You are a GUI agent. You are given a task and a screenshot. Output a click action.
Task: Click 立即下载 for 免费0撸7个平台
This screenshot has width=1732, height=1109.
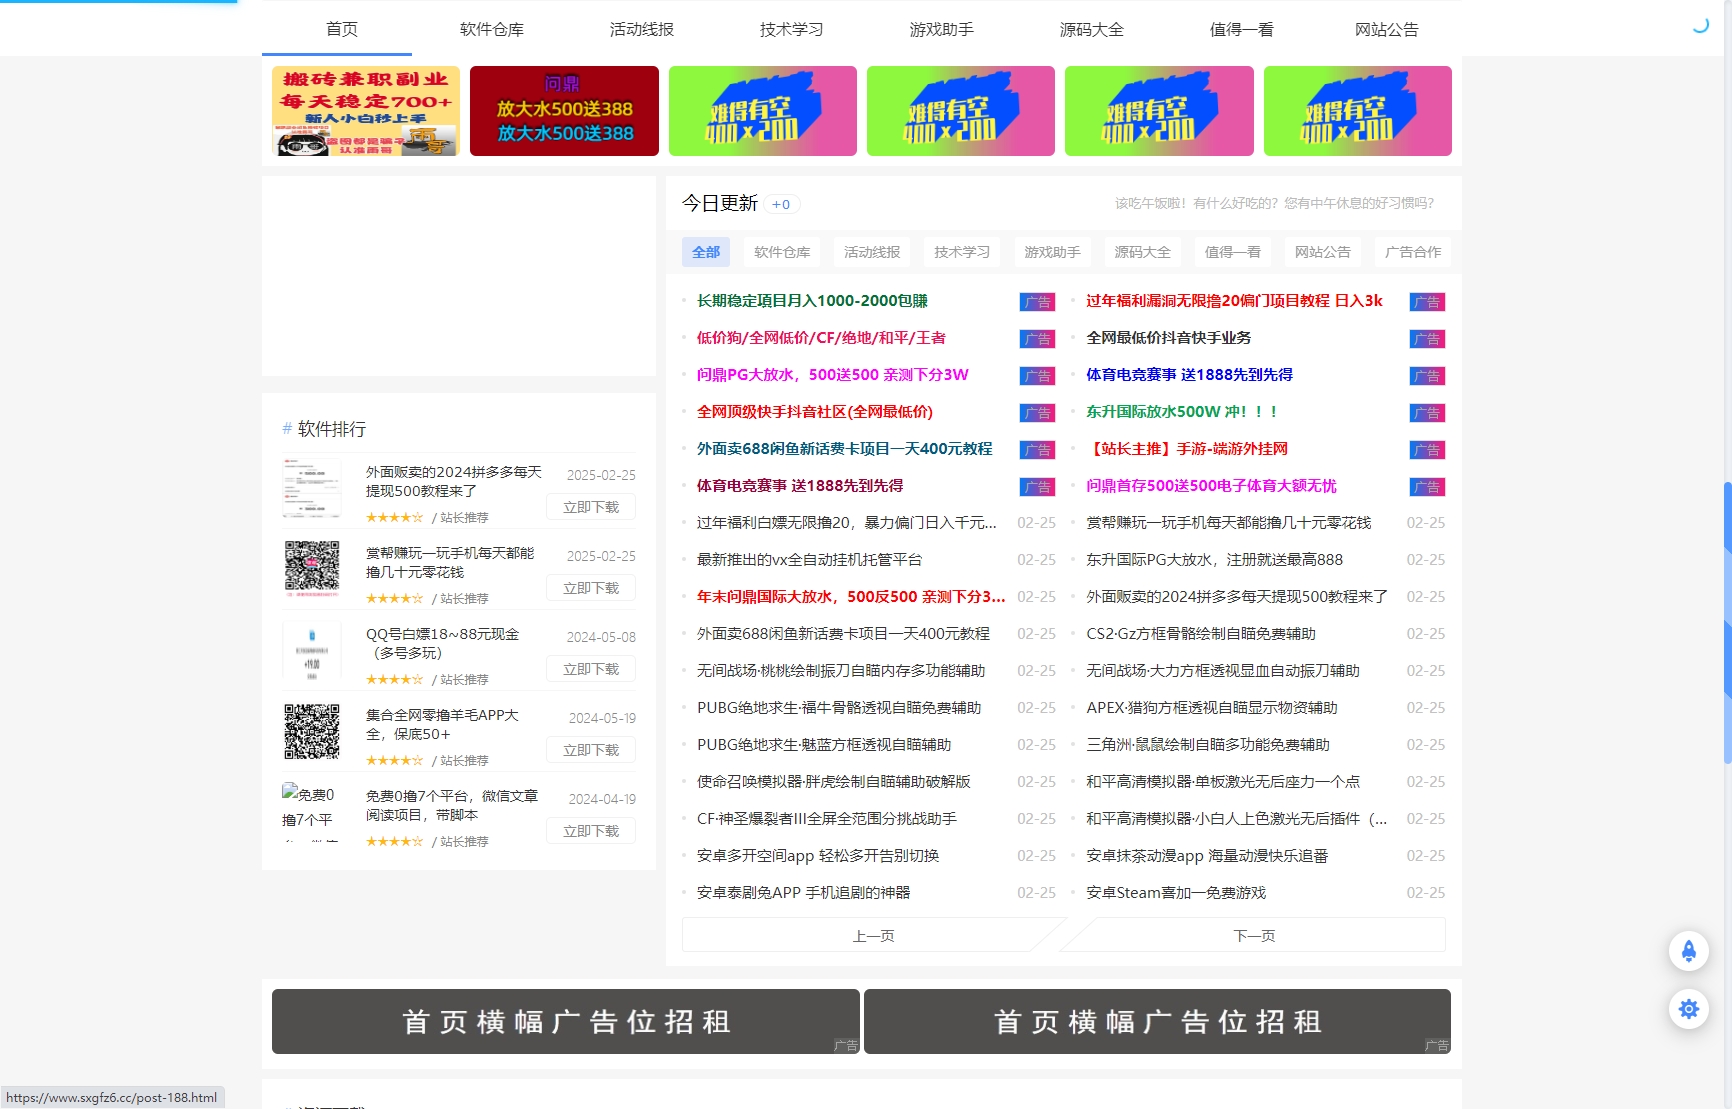(591, 831)
